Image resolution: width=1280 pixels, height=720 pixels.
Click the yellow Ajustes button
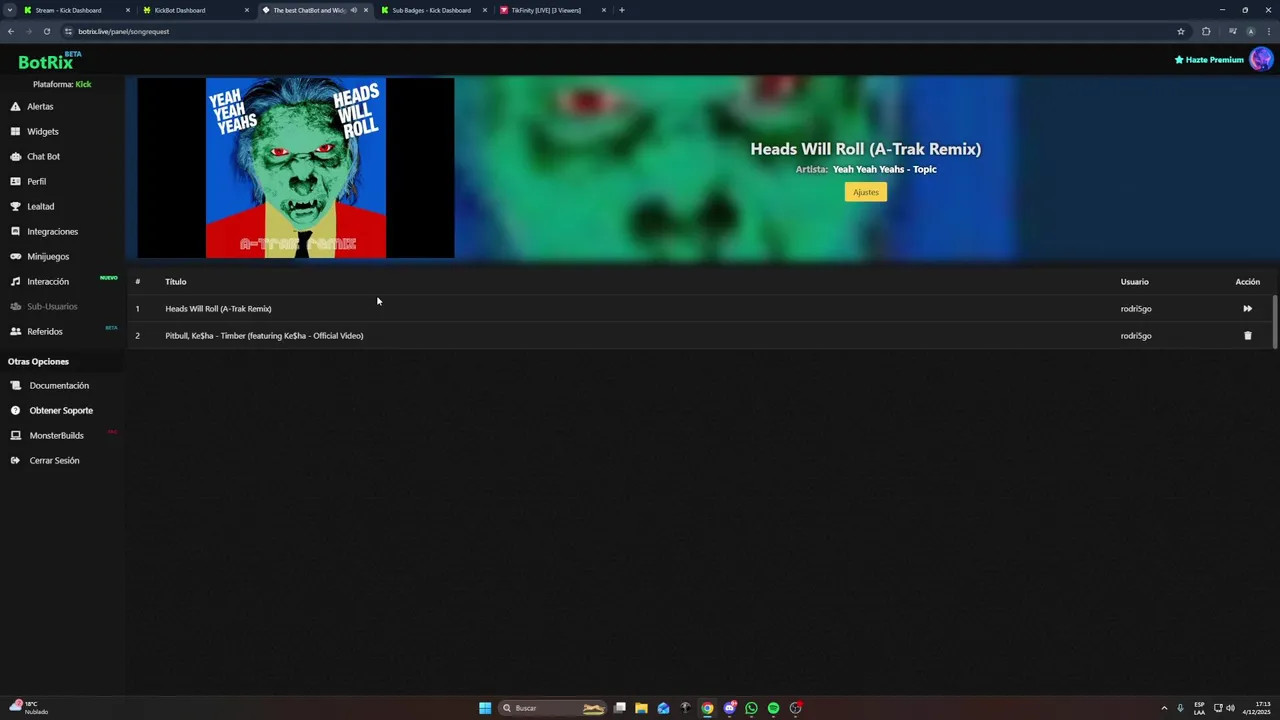pyautogui.click(x=865, y=192)
